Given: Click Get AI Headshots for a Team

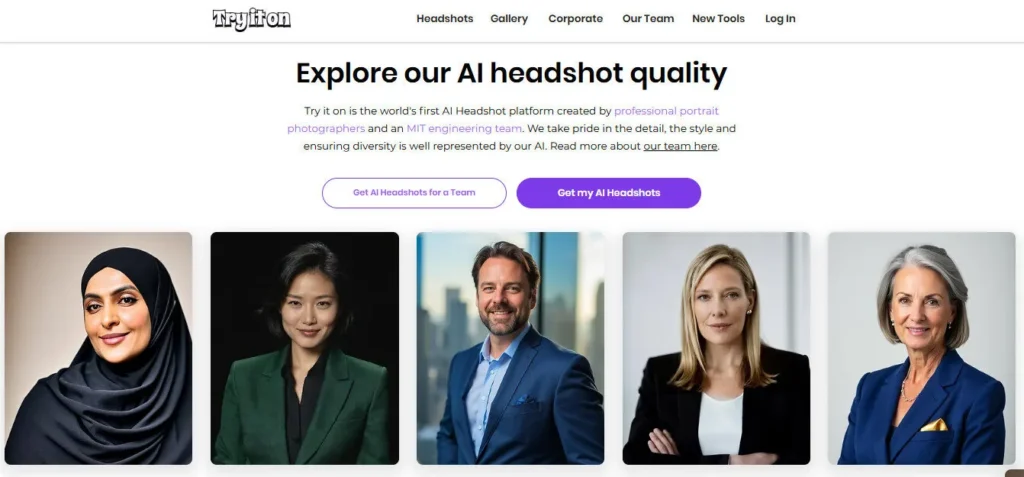Looking at the screenshot, I should coord(414,193).
